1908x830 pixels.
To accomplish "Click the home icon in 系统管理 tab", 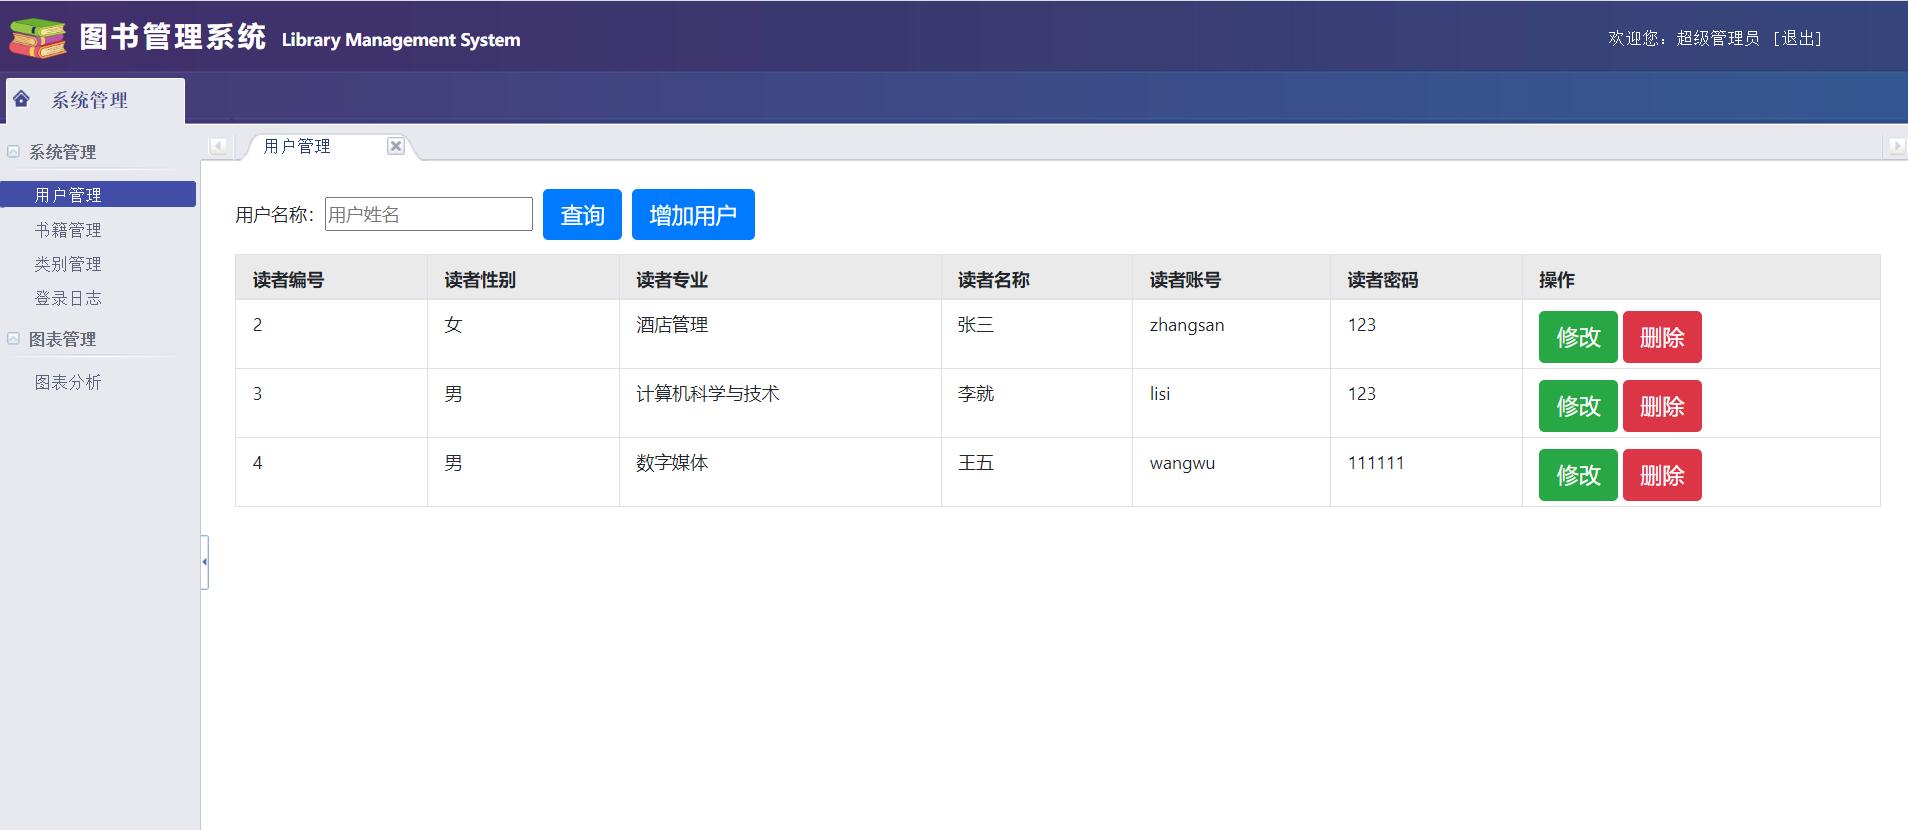I will [21, 99].
